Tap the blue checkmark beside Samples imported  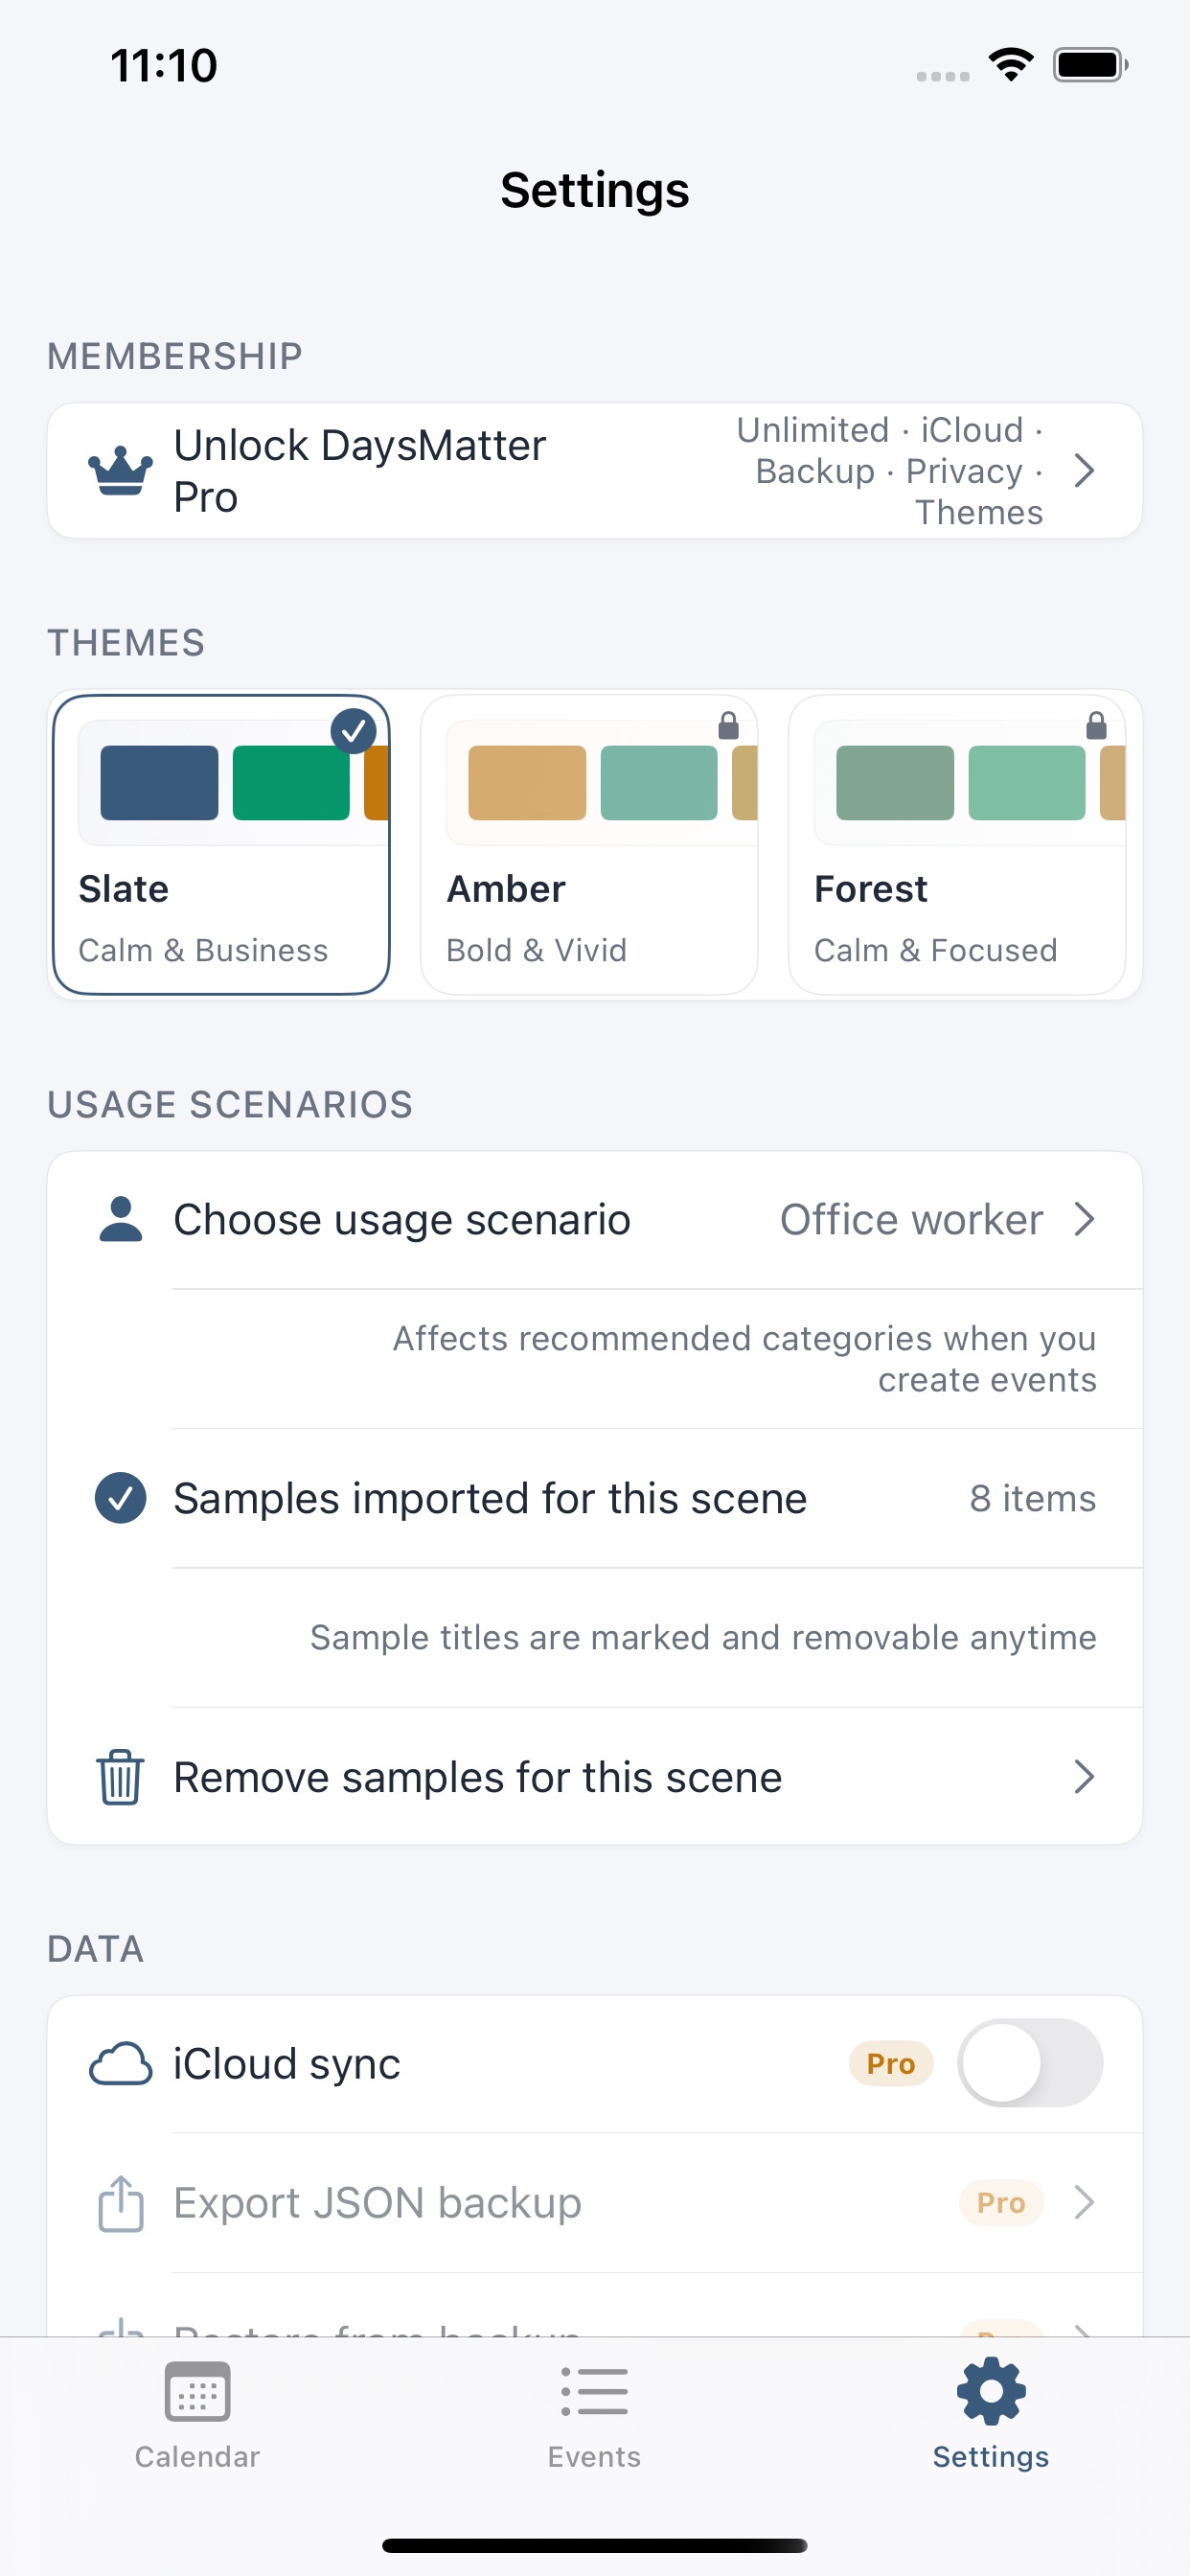[120, 1498]
